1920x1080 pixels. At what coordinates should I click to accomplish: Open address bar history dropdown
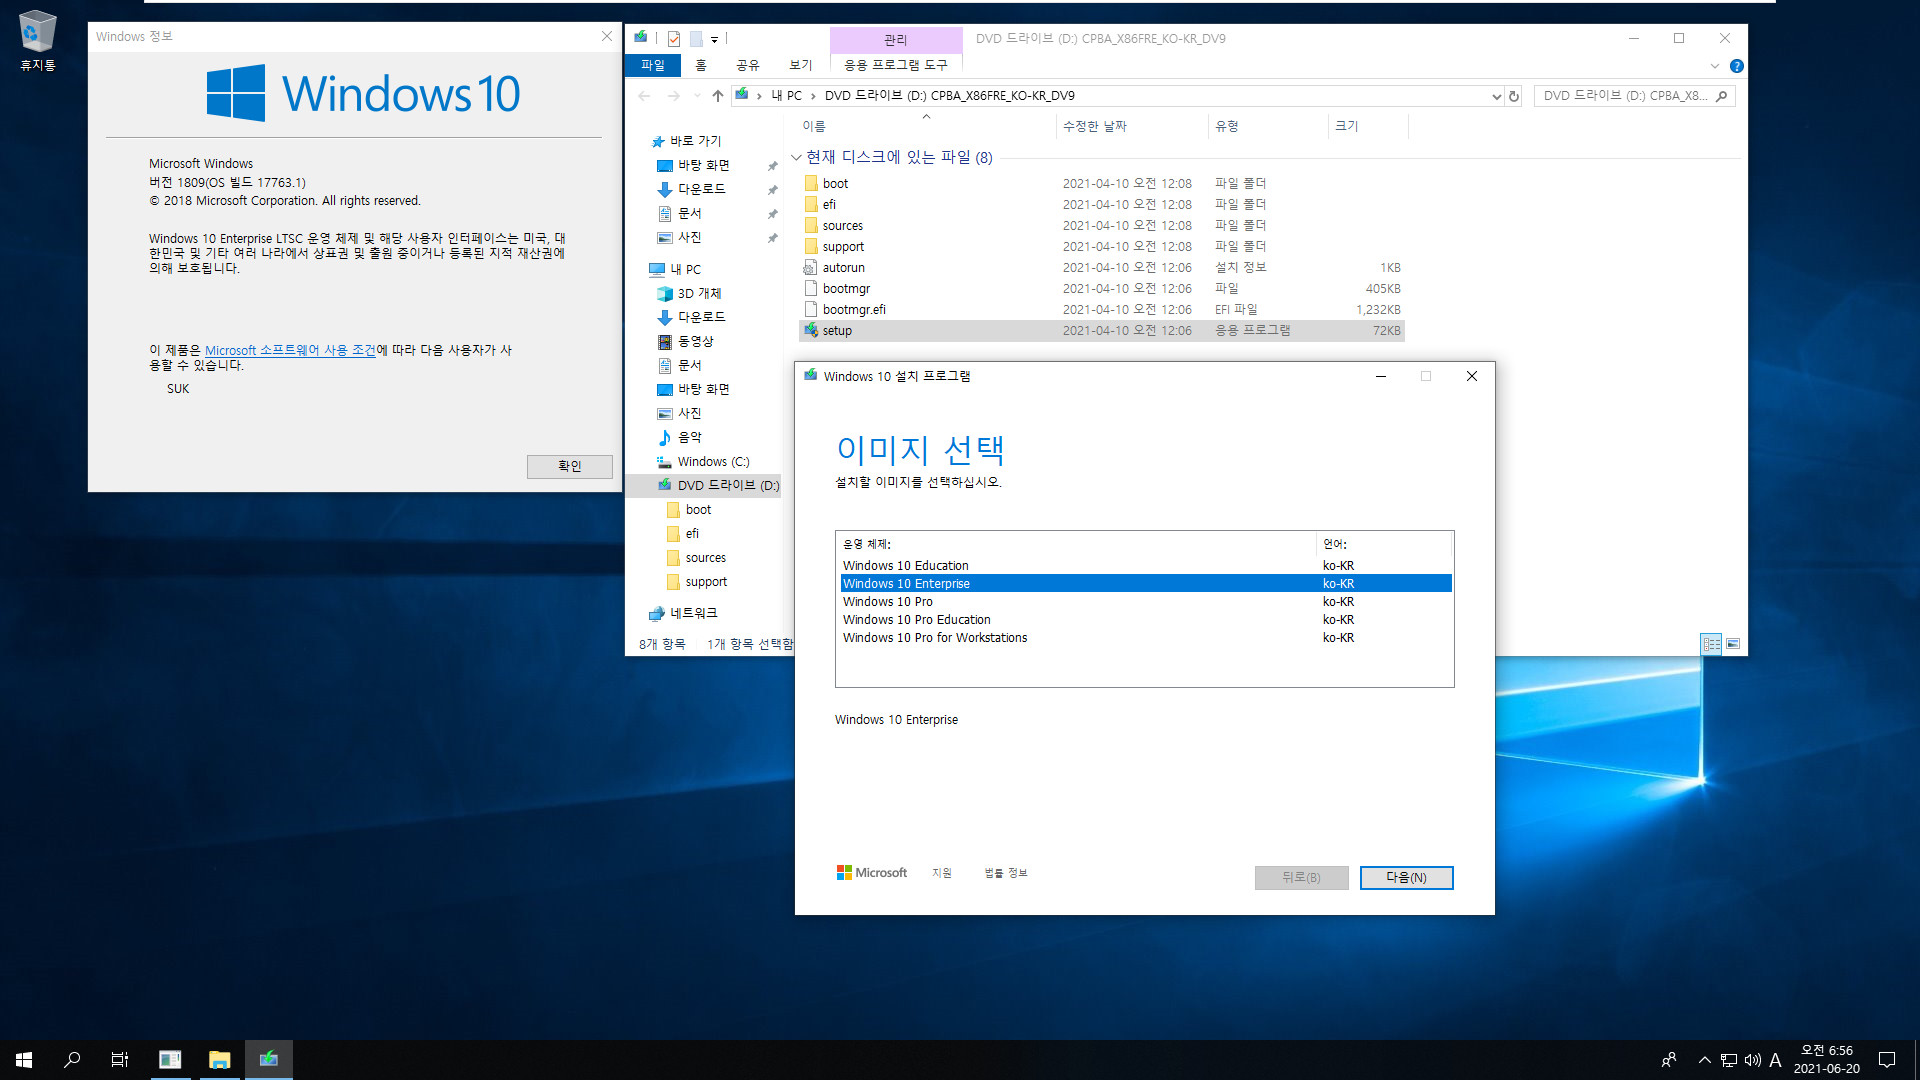tap(1496, 96)
